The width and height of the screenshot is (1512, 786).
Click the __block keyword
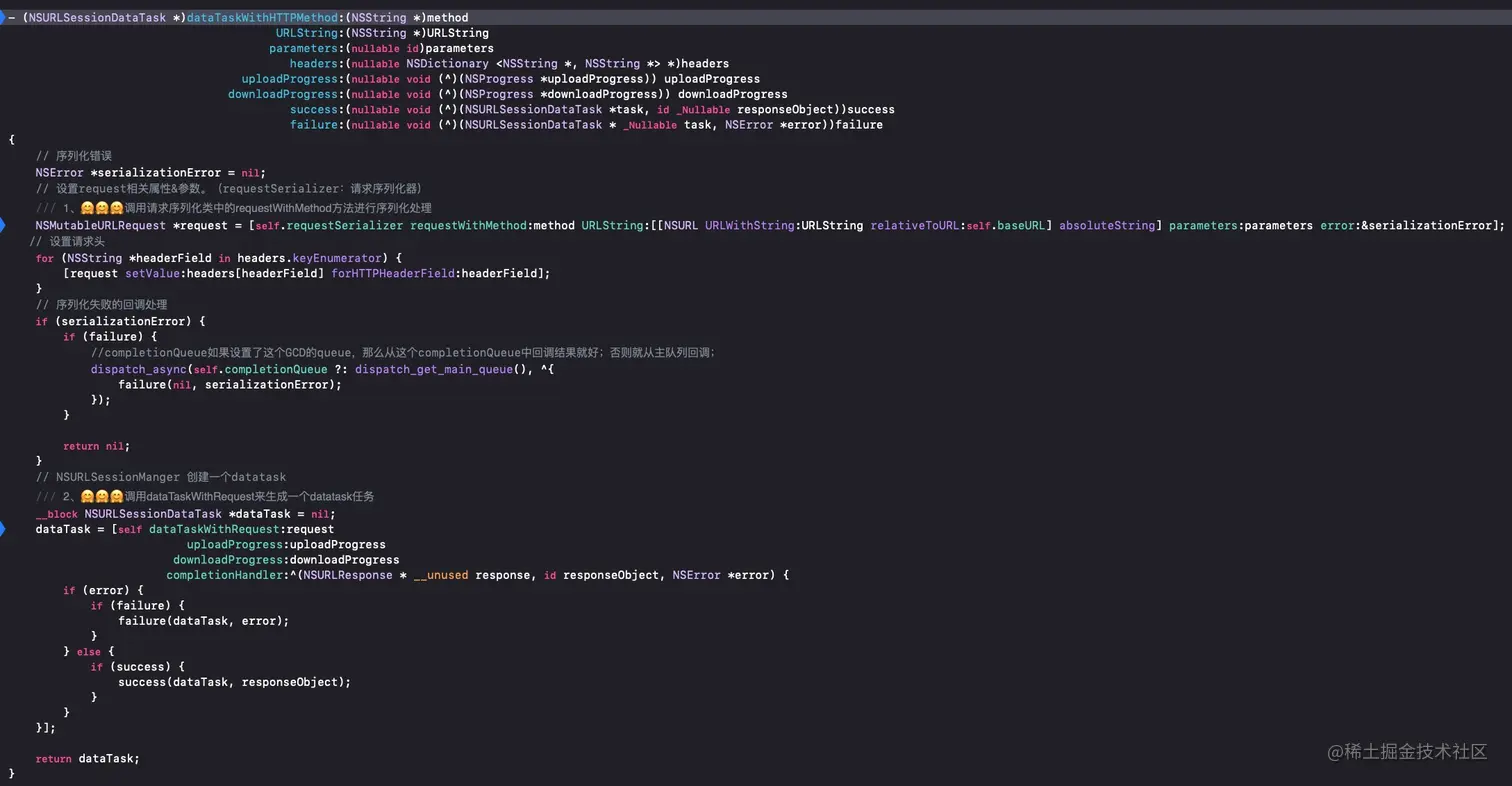coord(56,514)
